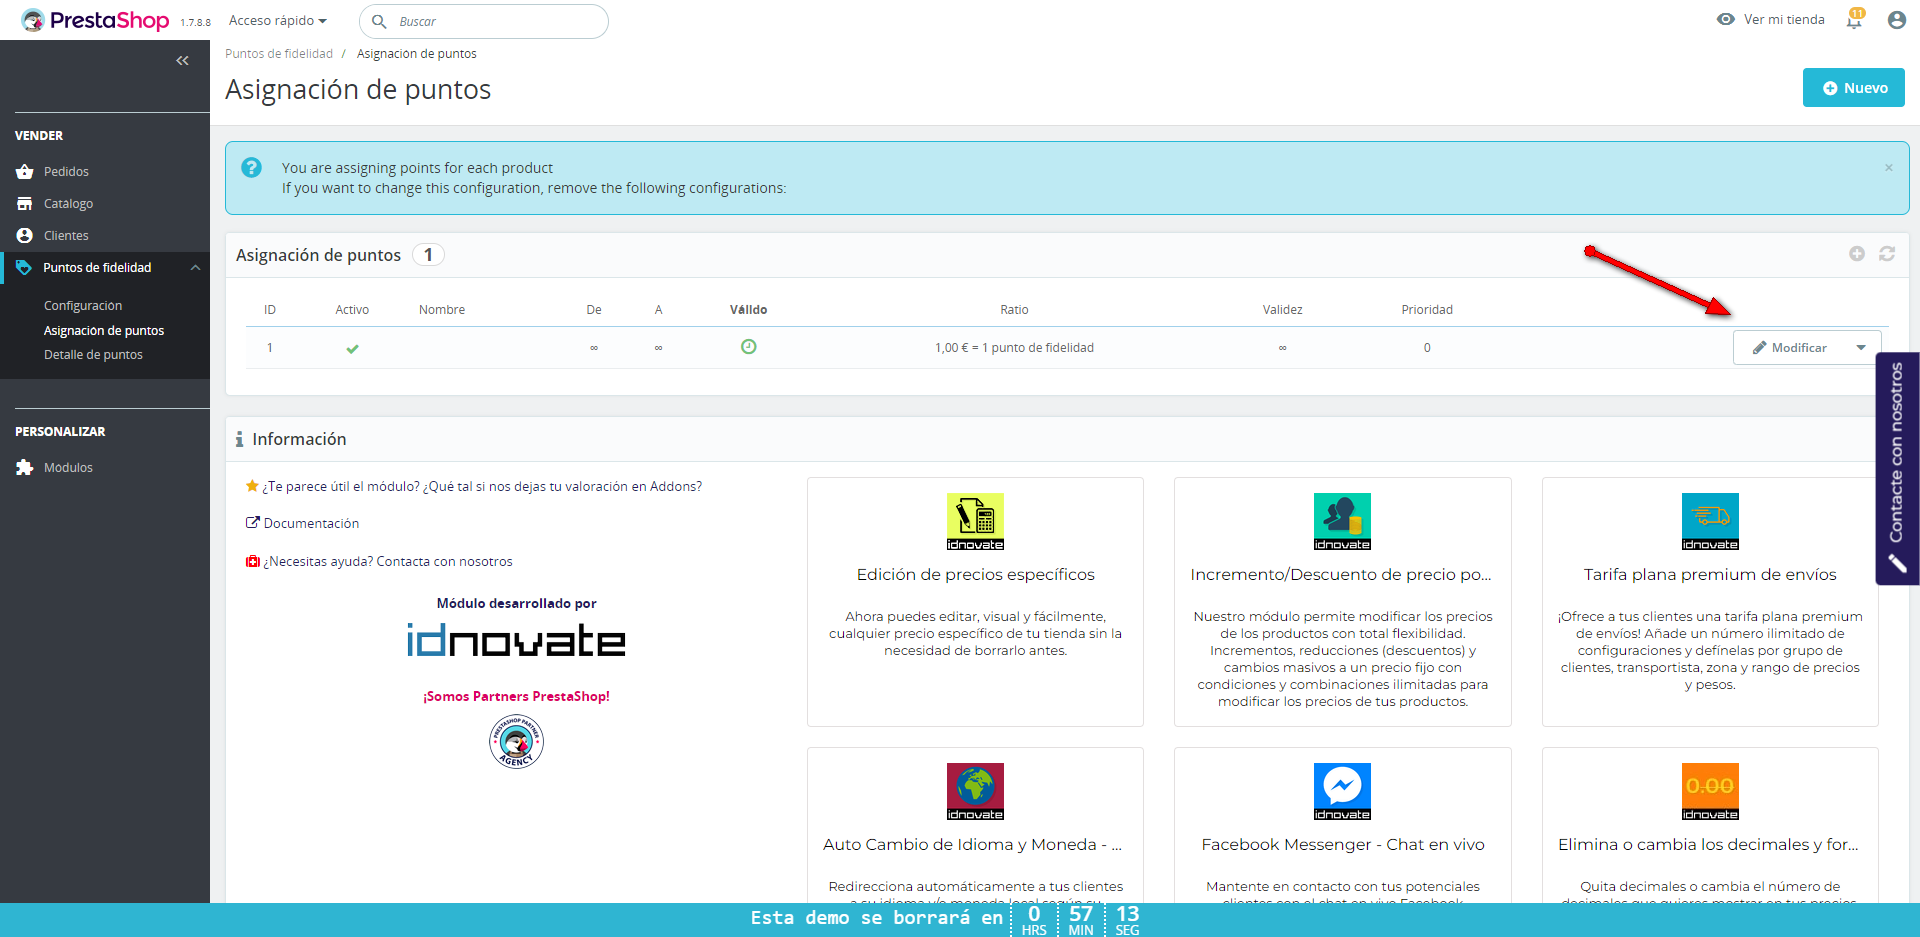
Task: Open the dropdown arrow next to Modificar
Action: 1861,348
